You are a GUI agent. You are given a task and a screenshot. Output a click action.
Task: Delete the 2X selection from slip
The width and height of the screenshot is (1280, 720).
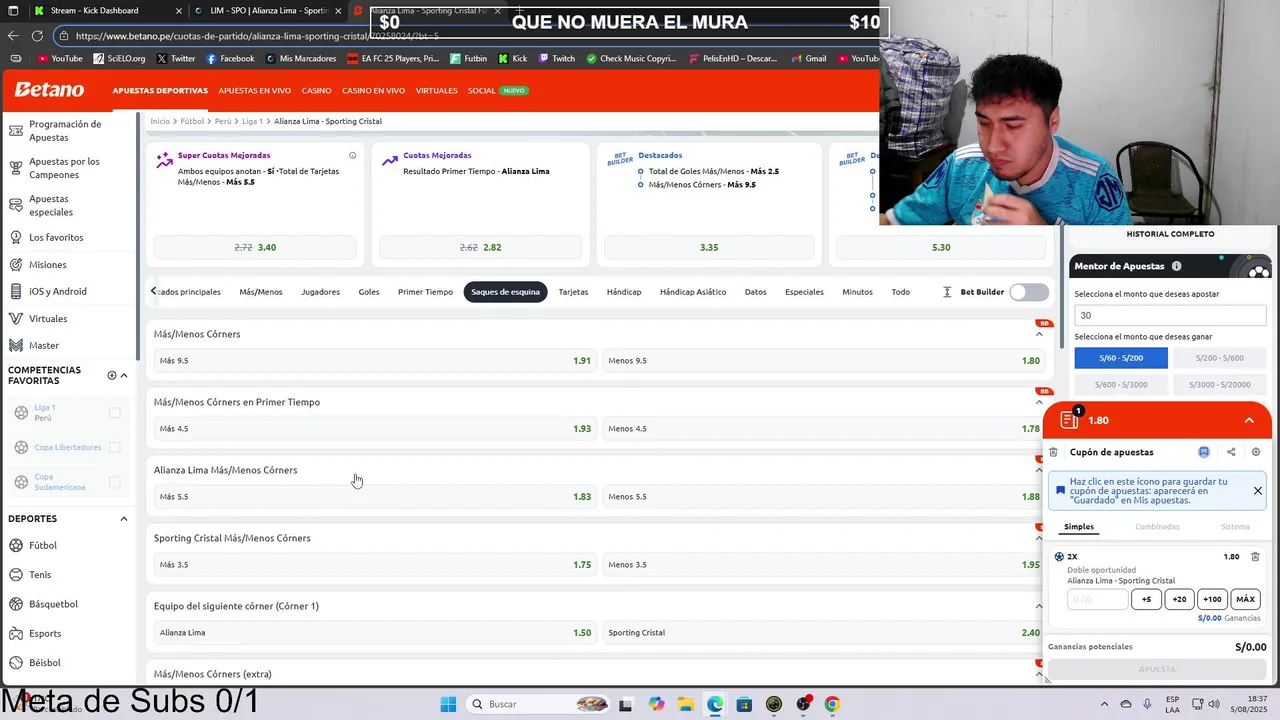(x=1256, y=557)
